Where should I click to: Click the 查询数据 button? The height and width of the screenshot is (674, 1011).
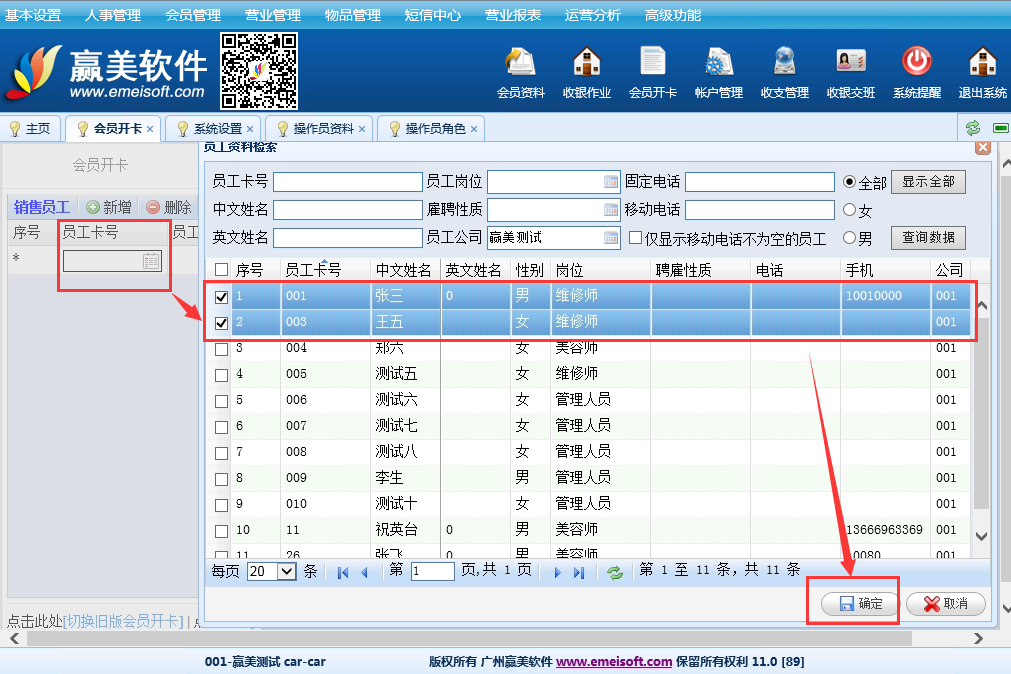(x=928, y=238)
